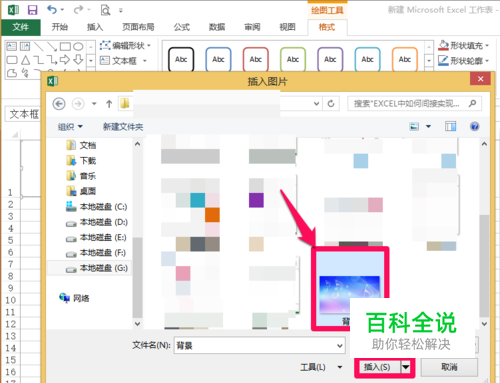The width and height of the screenshot is (500, 383).
Task: Click the Refresh button in dialog
Action: [331, 104]
